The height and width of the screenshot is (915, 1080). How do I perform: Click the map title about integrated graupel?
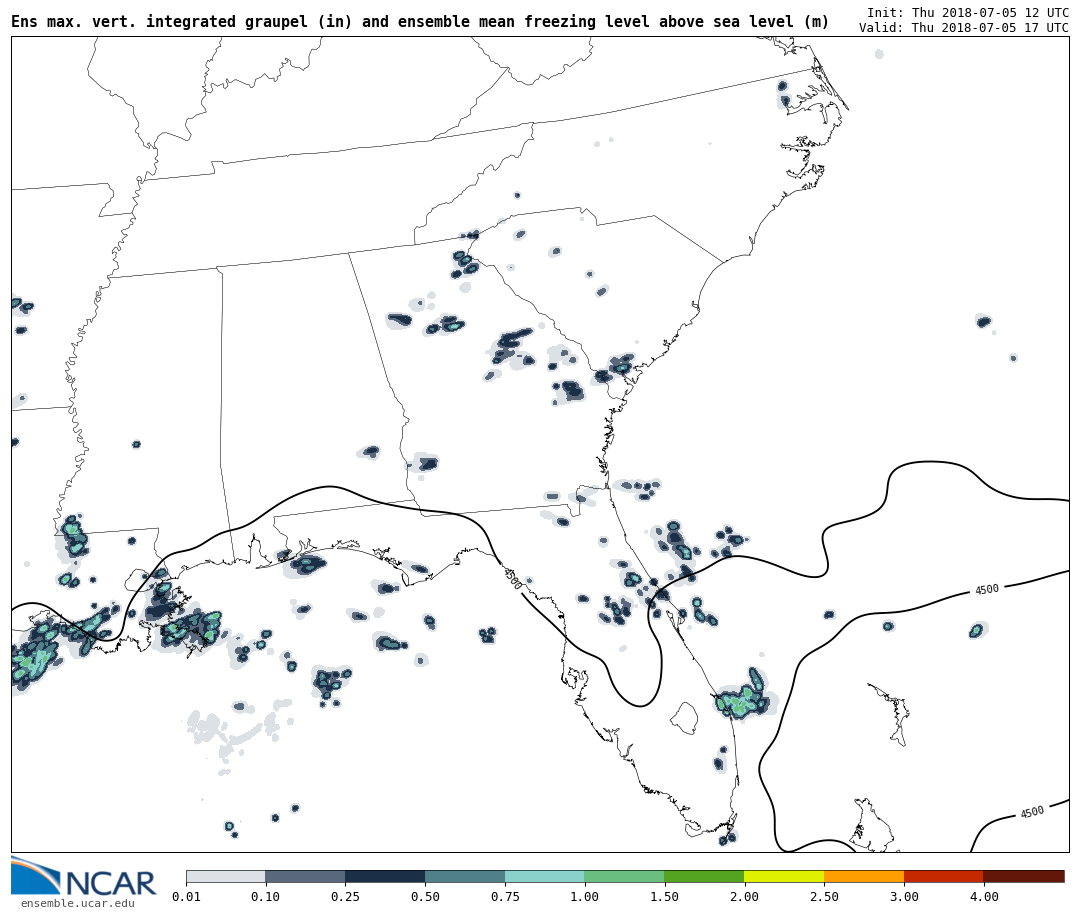[420, 22]
